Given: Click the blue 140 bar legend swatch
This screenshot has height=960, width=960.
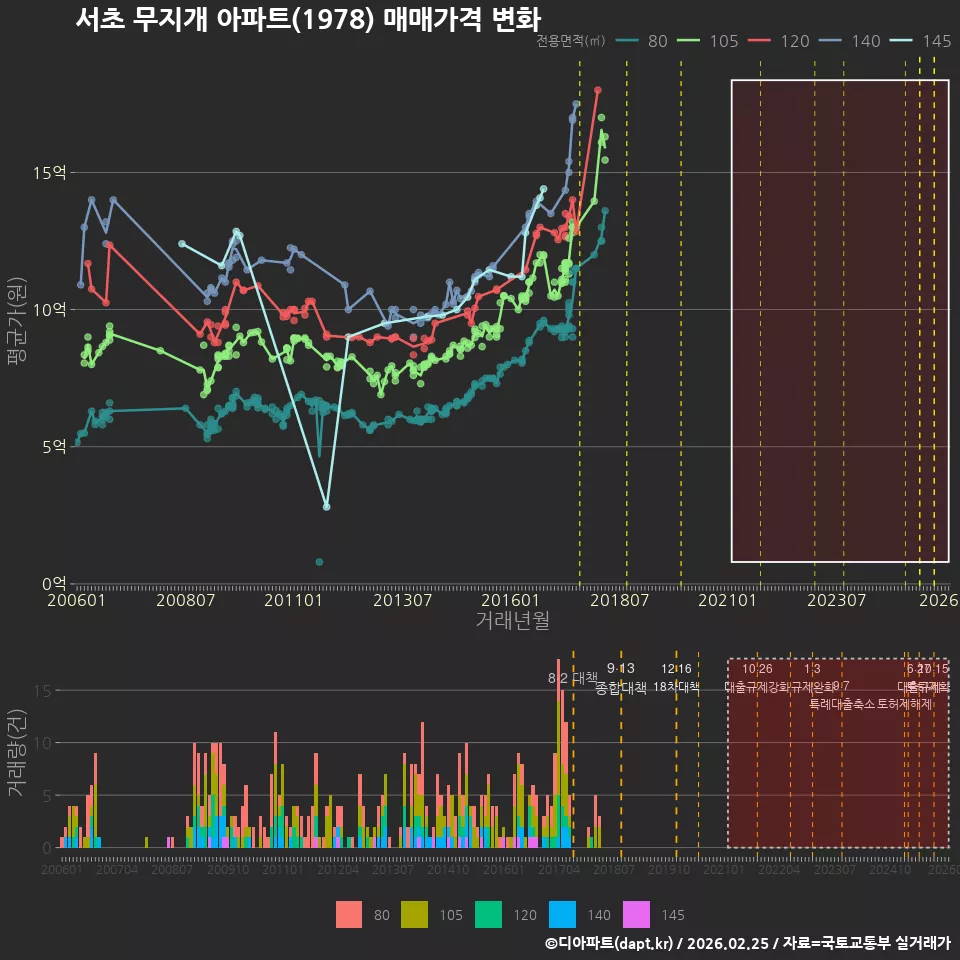Looking at the screenshot, I should 563,915.
